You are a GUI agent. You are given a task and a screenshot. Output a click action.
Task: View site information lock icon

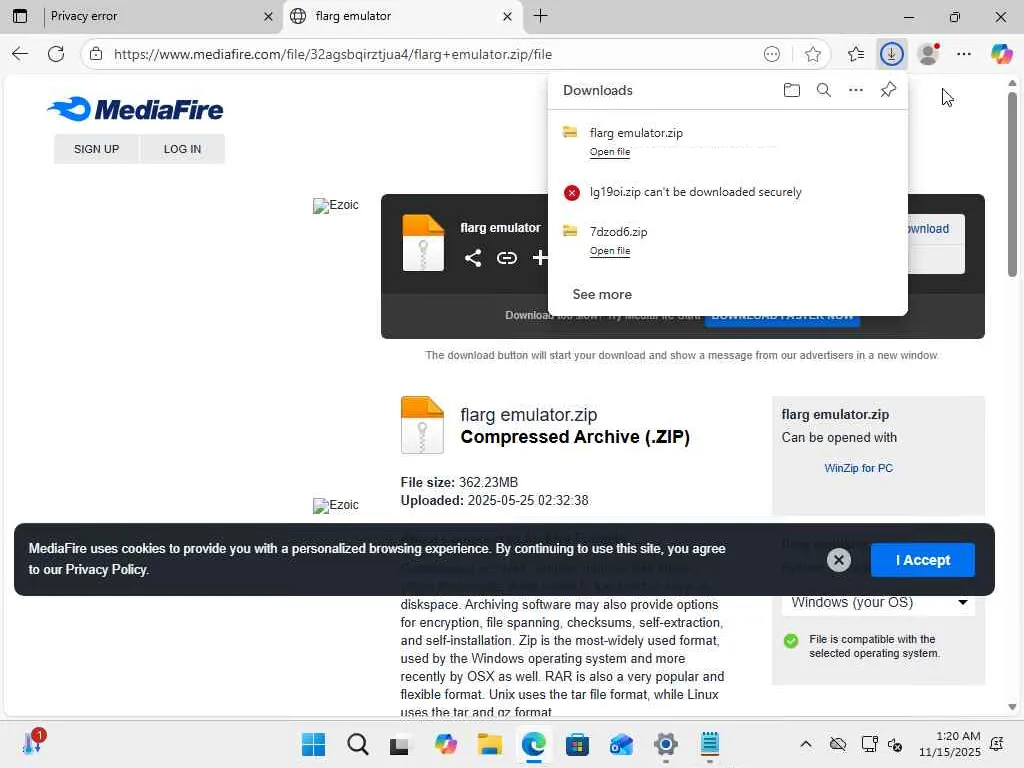[x=96, y=54]
